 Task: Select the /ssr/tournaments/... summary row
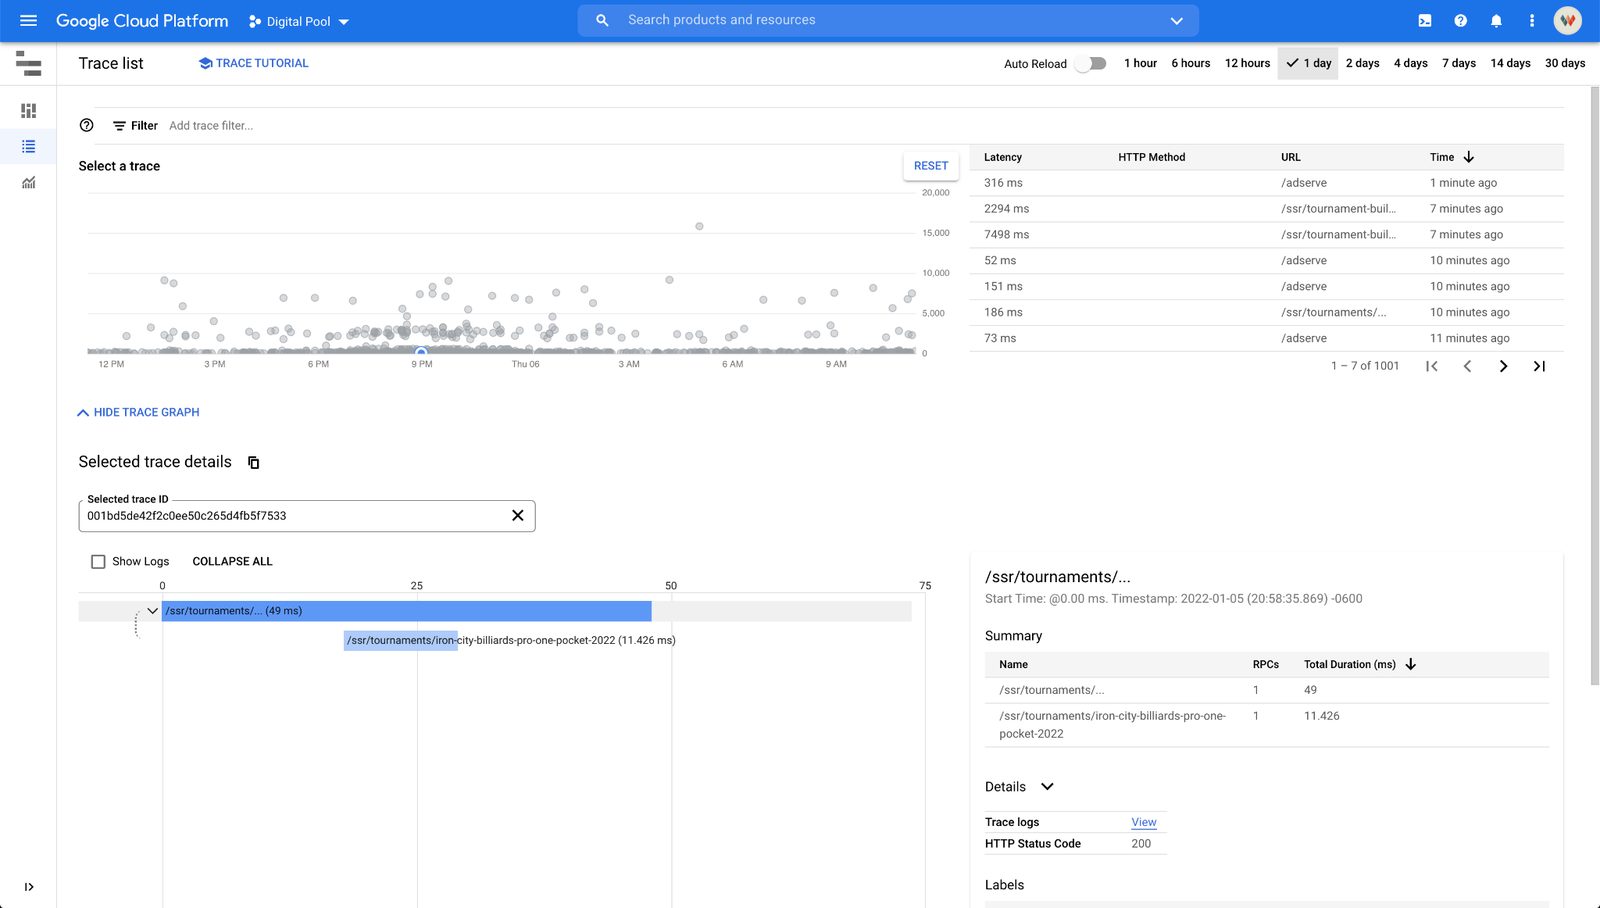tap(1267, 691)
